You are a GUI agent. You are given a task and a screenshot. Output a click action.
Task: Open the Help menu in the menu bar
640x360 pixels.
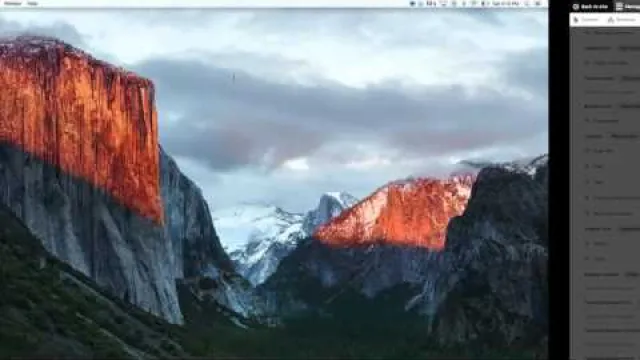pos(33,3)
